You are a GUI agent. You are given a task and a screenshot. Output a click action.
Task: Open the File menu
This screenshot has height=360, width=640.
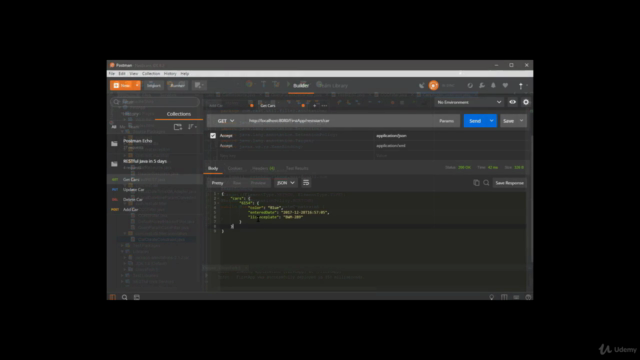pyautogui.click(x=111, y=73)
